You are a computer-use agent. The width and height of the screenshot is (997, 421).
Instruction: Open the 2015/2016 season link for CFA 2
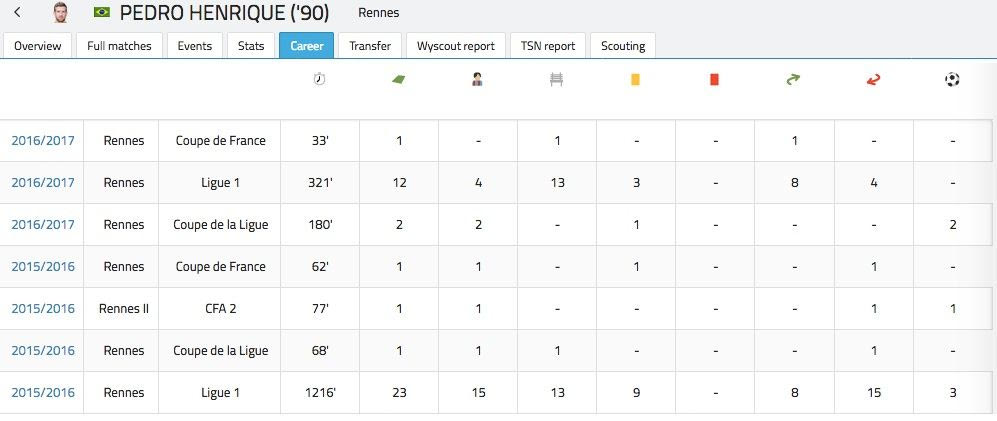point(43,309)
